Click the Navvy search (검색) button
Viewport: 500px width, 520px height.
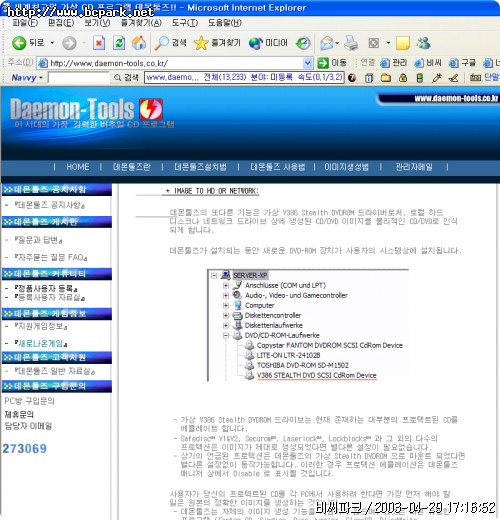click(126, 78)
